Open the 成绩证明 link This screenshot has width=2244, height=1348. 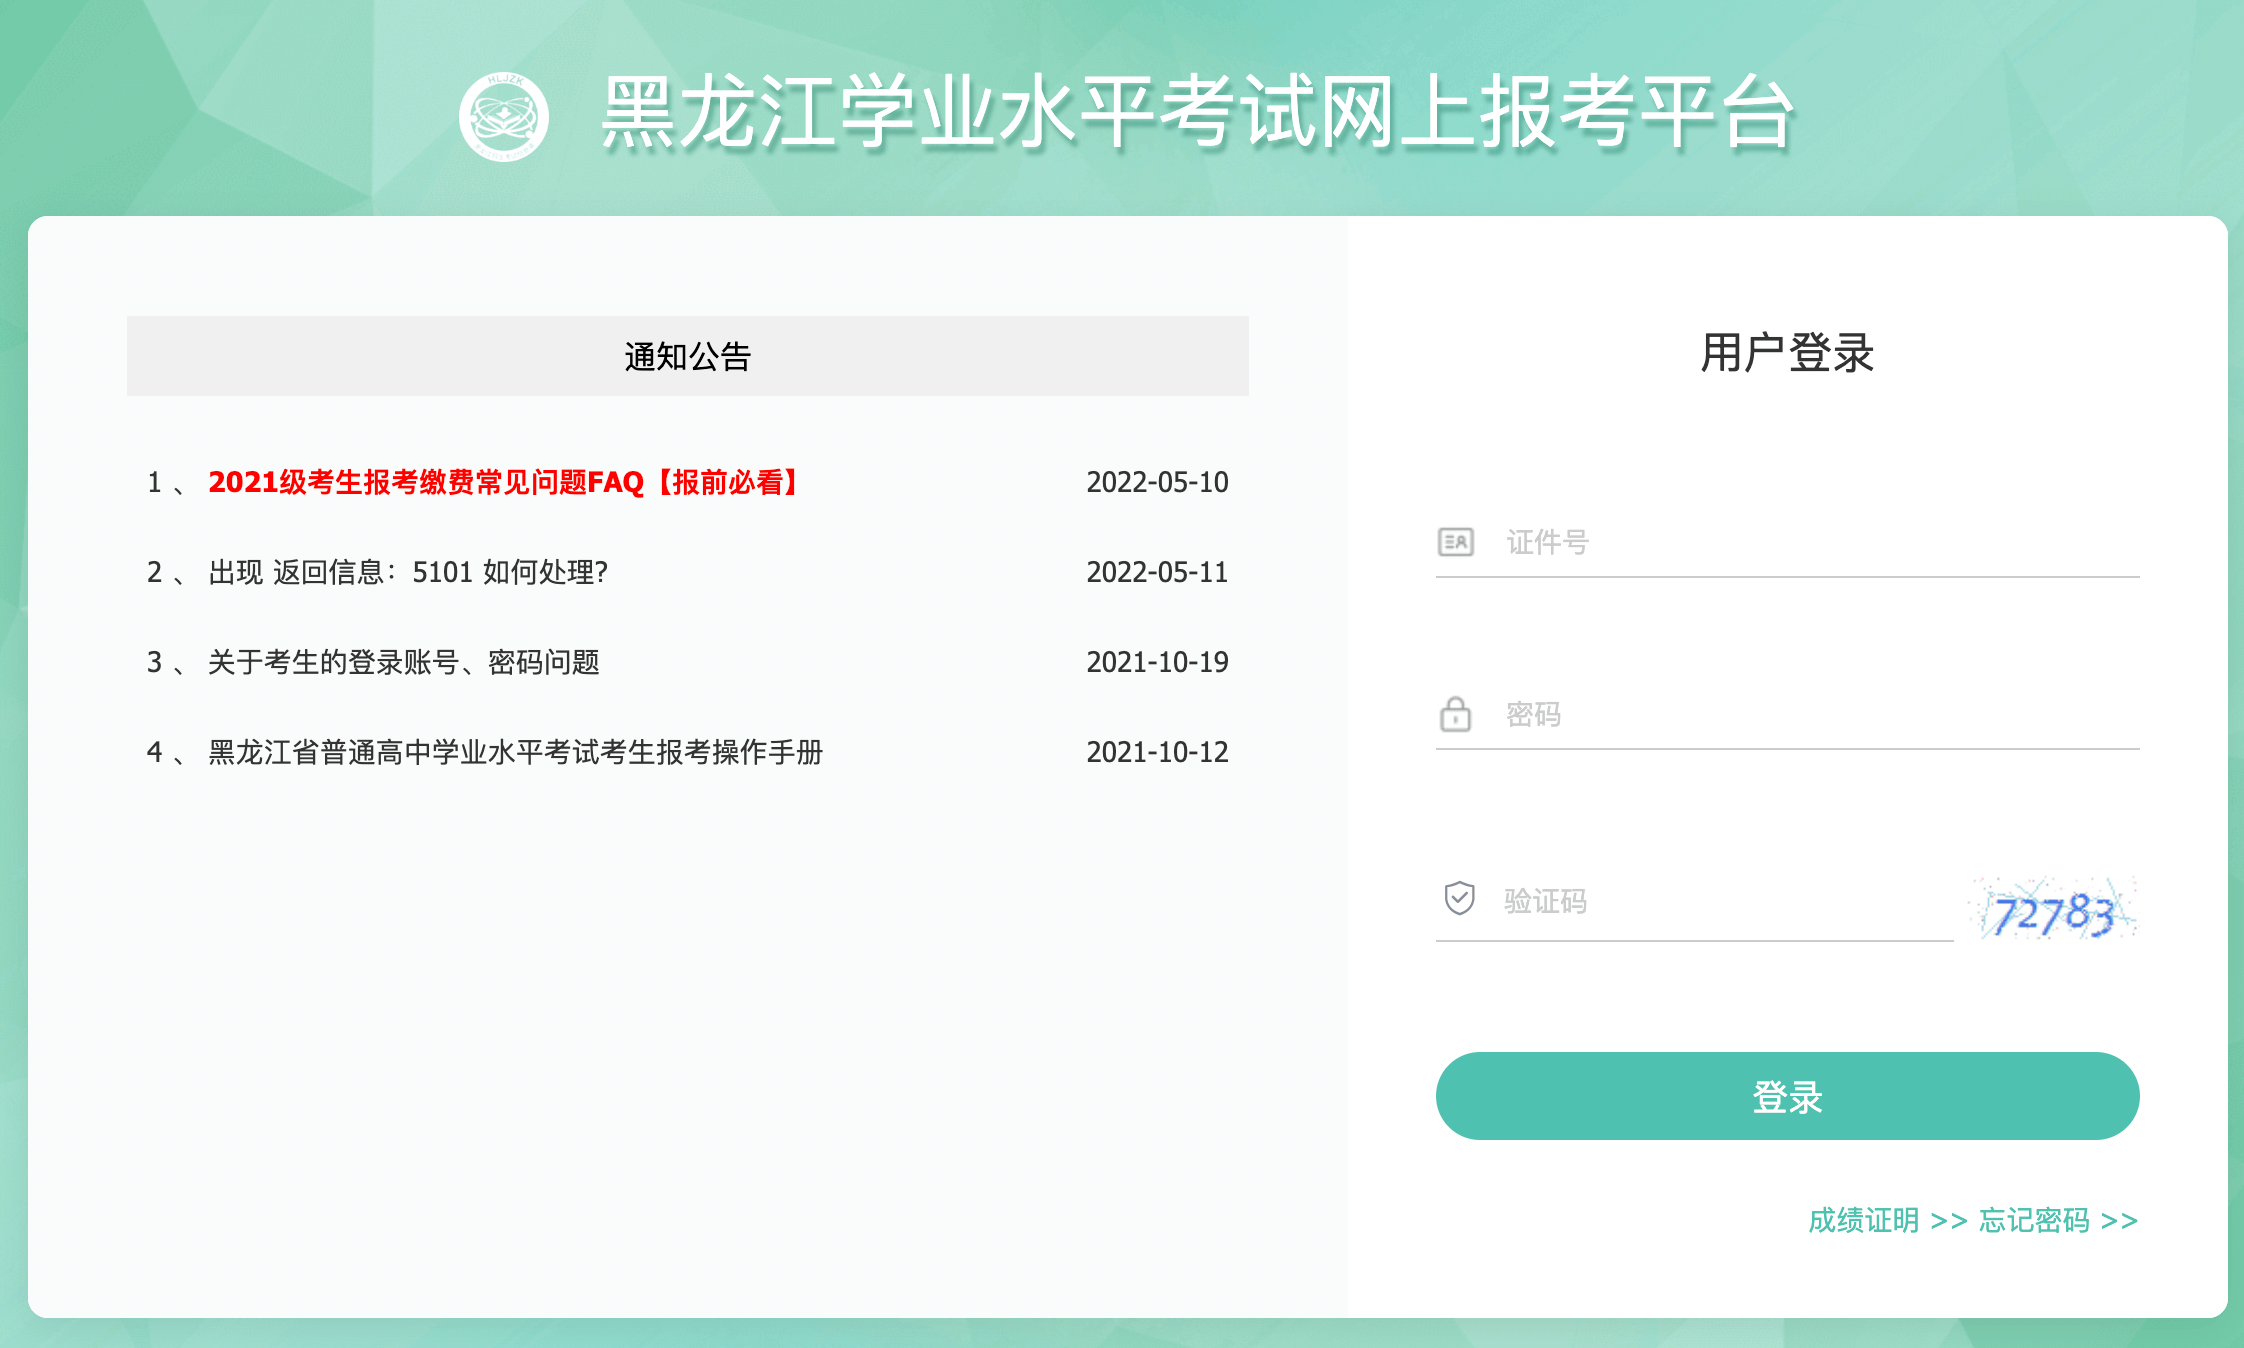(x=1886, y=1220)
